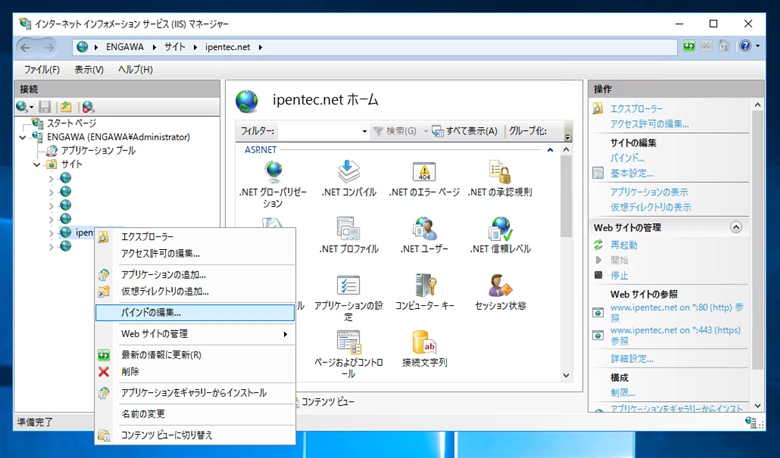Click the green refresh page icon in address bar
The image size is (780, 458).
[x=689, y=46]
